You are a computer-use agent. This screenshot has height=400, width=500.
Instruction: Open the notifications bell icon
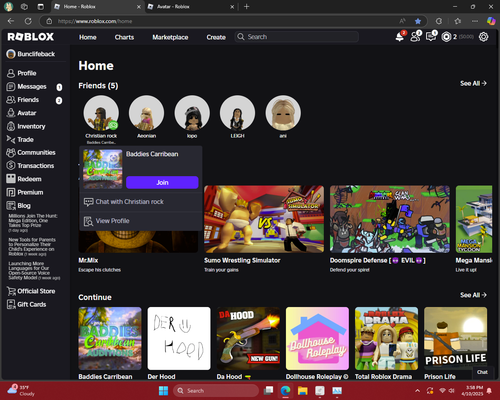coord(400,37)
